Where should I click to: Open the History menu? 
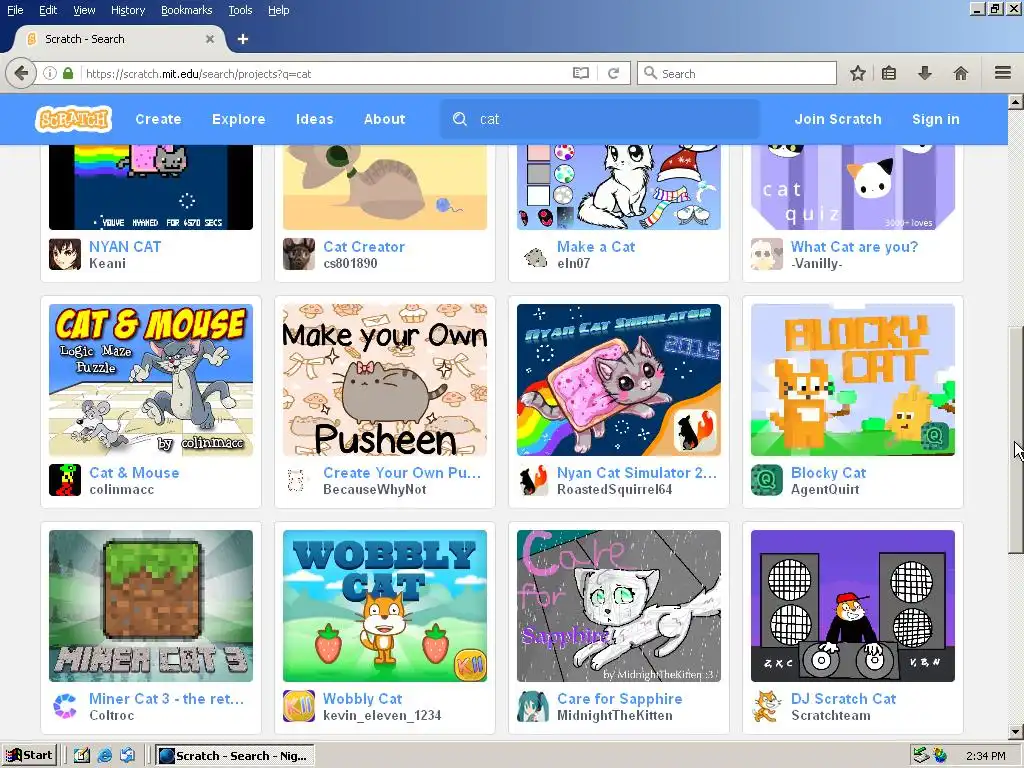coord(127,10)
